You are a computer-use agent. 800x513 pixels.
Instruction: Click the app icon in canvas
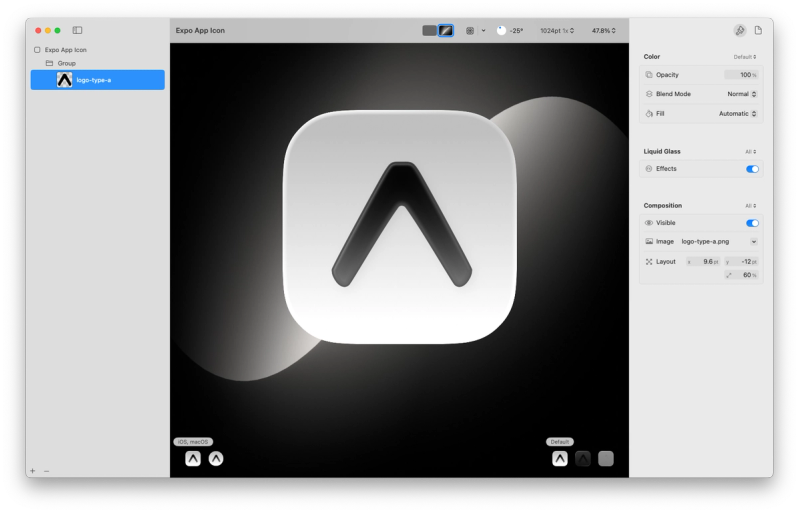[400, 227]
